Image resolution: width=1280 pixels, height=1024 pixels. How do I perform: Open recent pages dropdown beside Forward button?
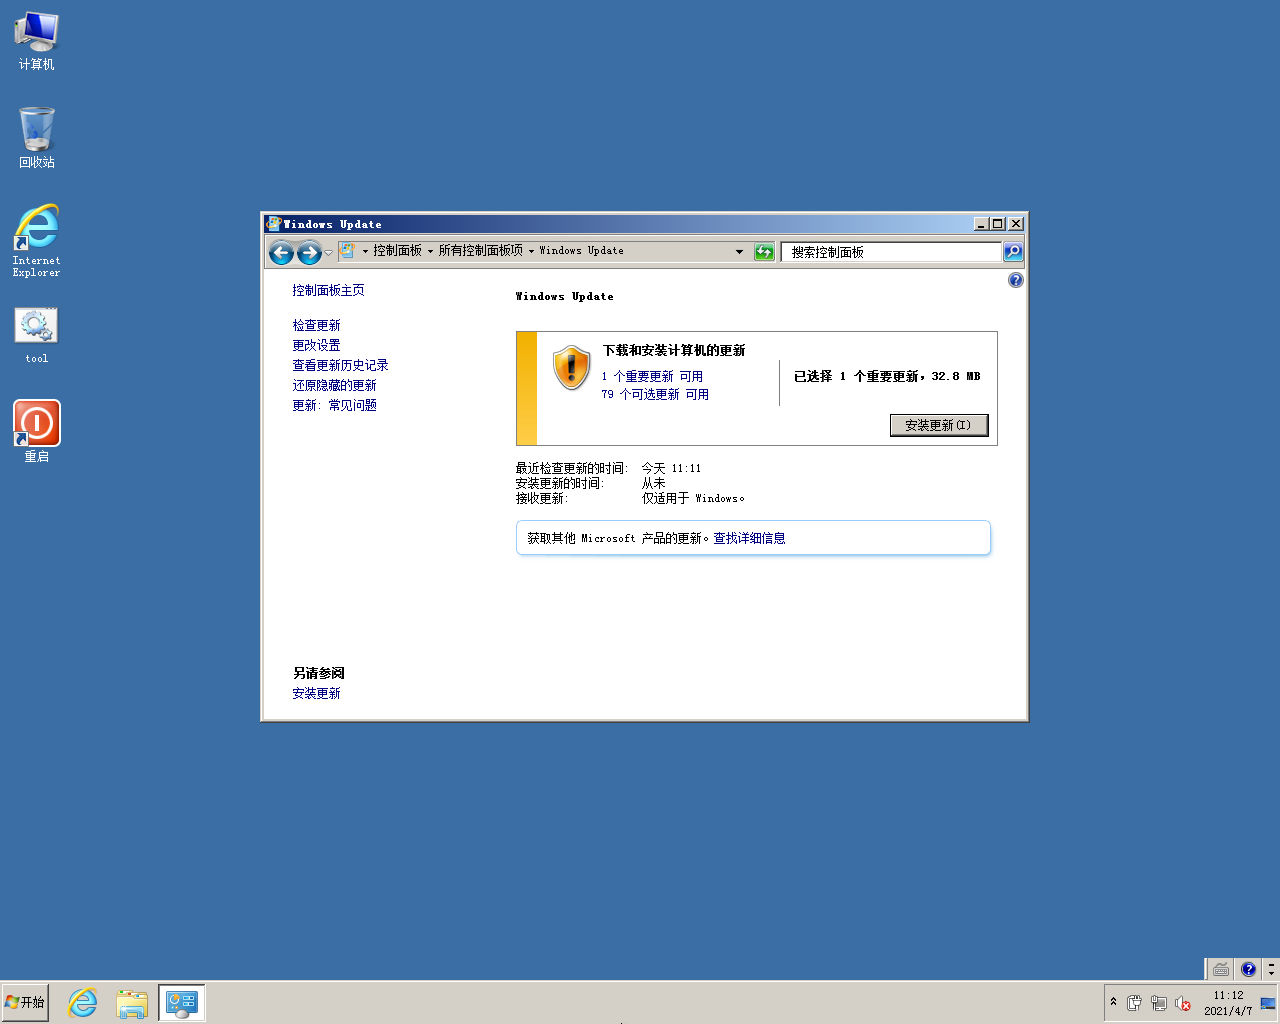328,253
